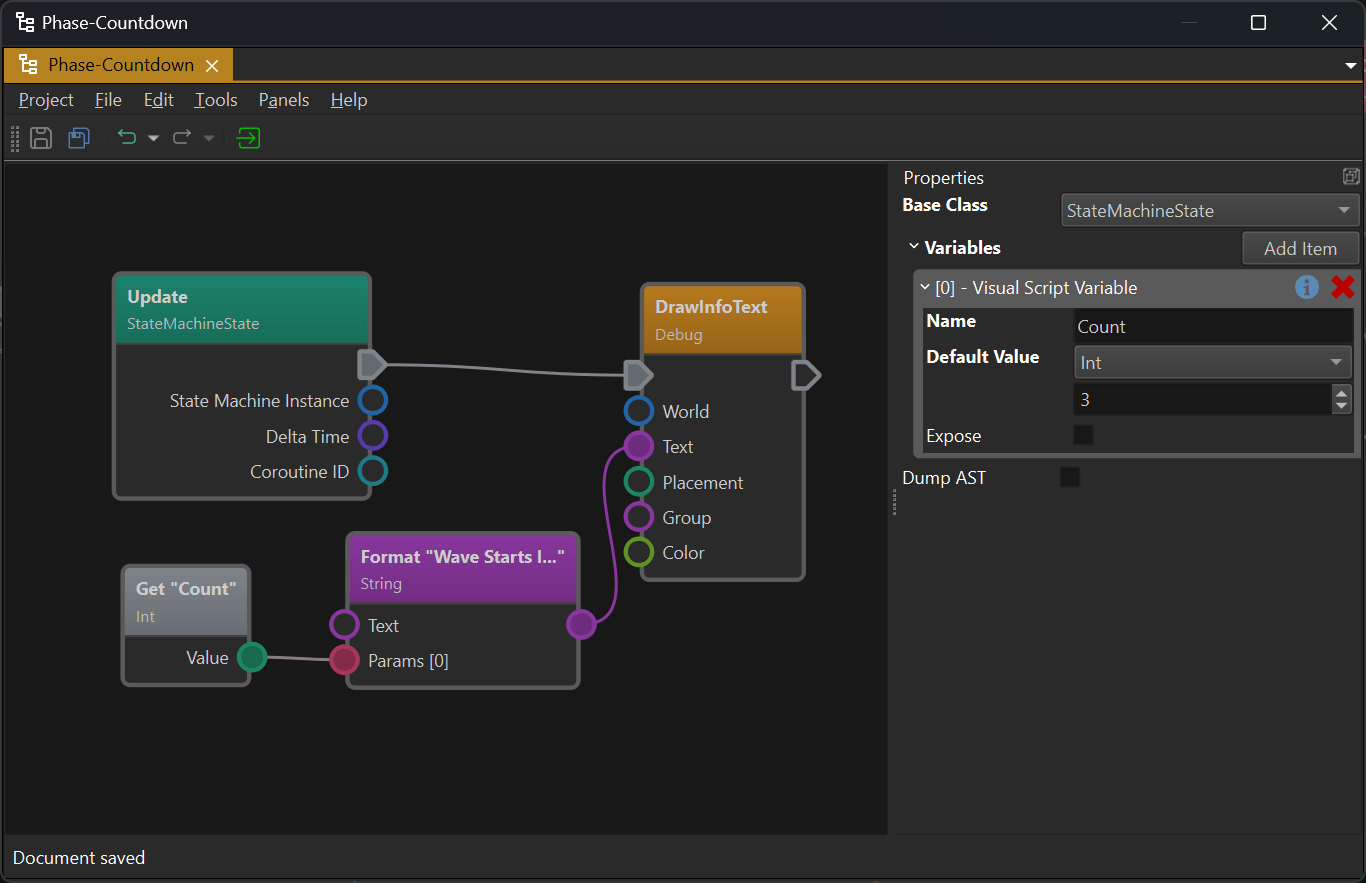This screenshot has height=883, width=1366.
Task: Click the Properties panel float icon
Action: pos(1351,177)
